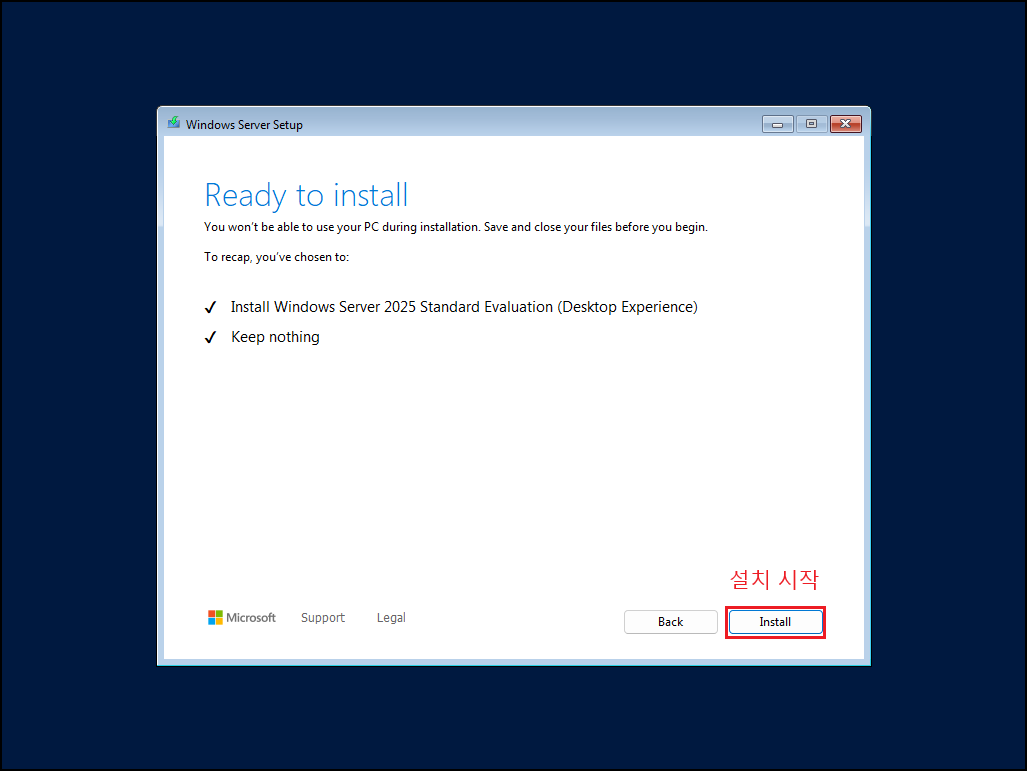Click the Microsoft logo
Screen dimensions: 1027x771
[242, 618]
